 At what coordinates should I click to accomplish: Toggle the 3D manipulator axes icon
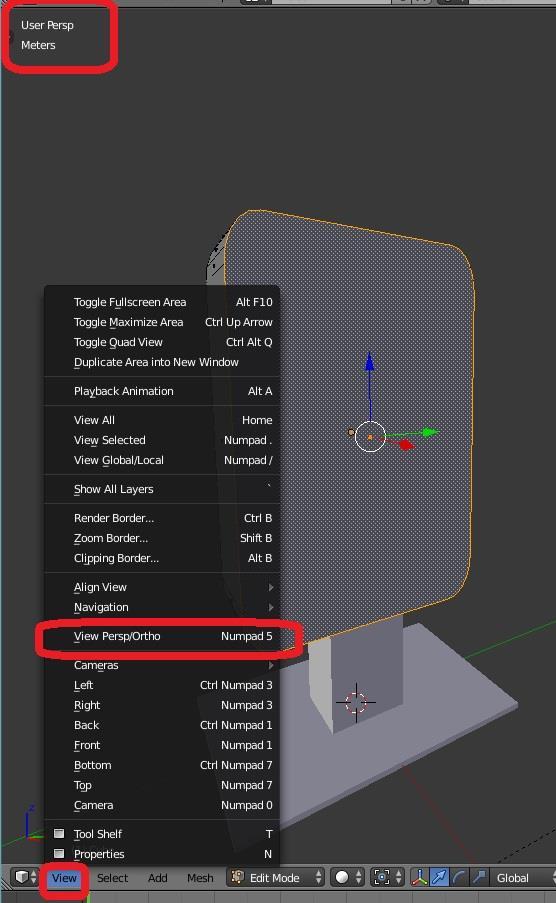tap(419, 877)
